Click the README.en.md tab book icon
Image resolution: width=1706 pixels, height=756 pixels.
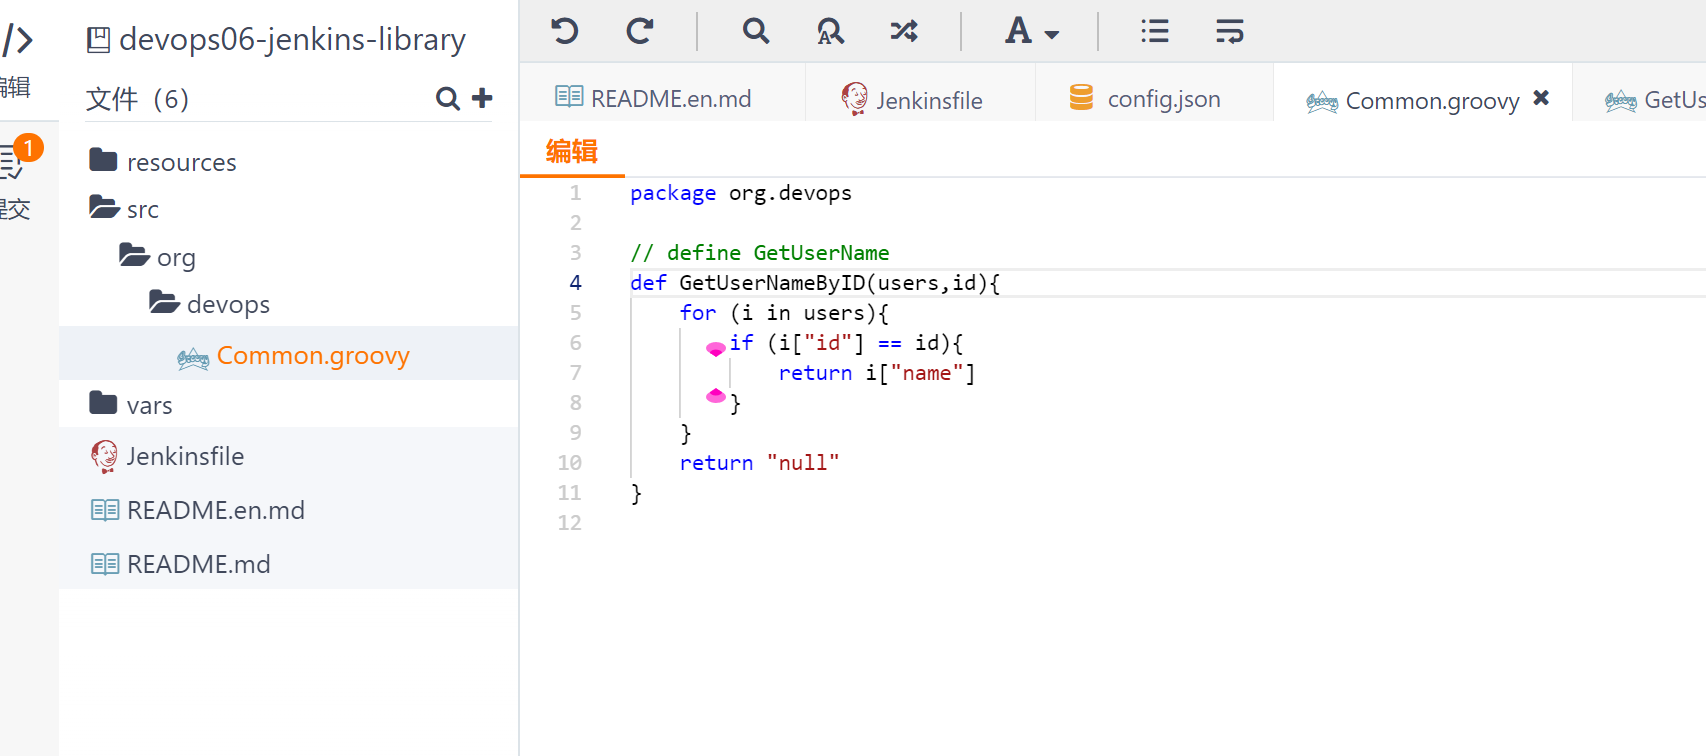(x=569, y=96)
